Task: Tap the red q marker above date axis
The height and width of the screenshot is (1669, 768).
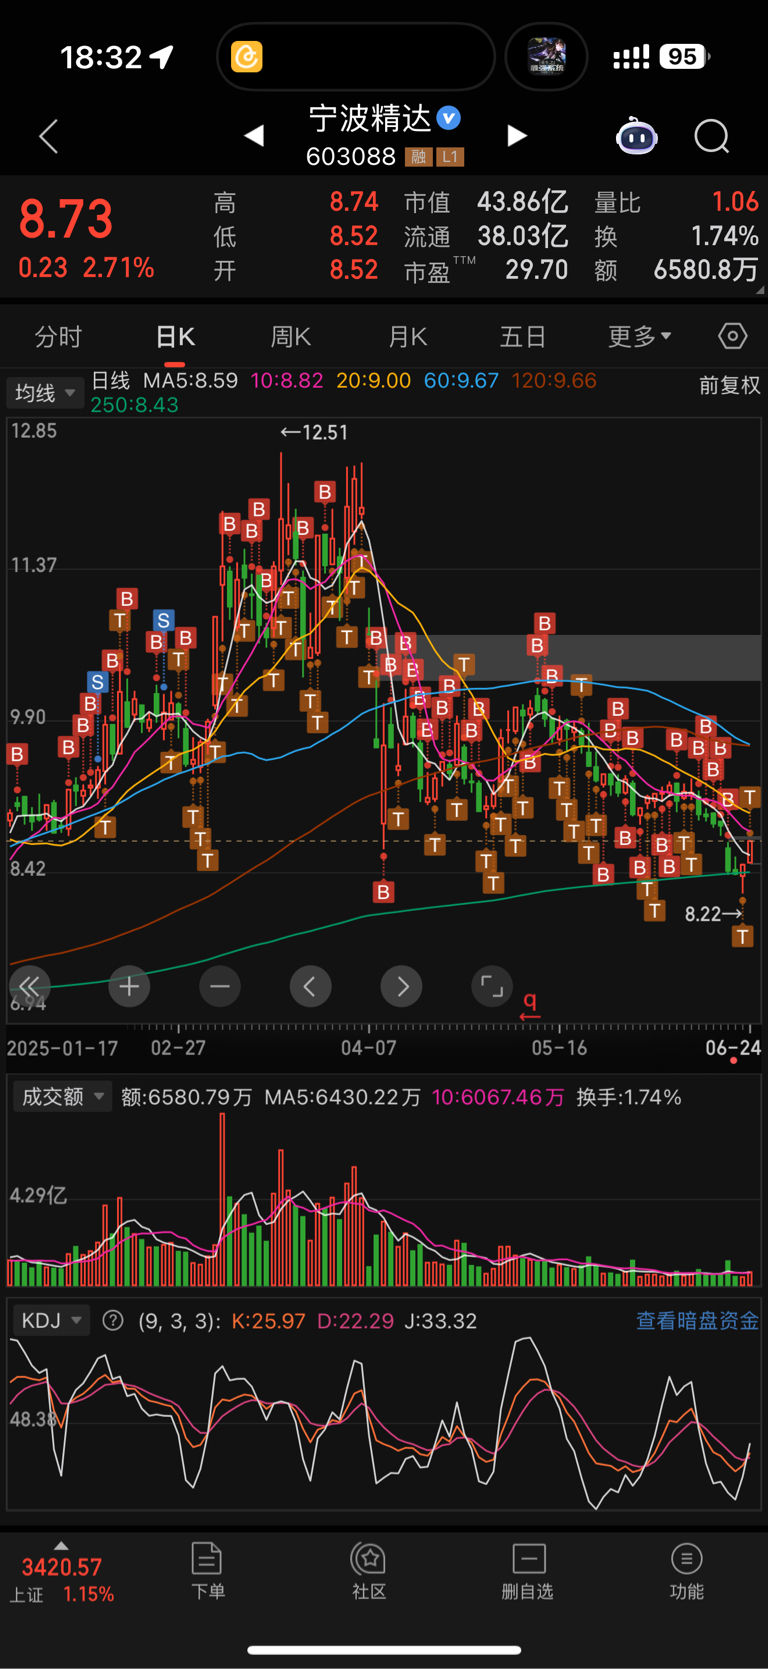Action: coord(530,1004)
